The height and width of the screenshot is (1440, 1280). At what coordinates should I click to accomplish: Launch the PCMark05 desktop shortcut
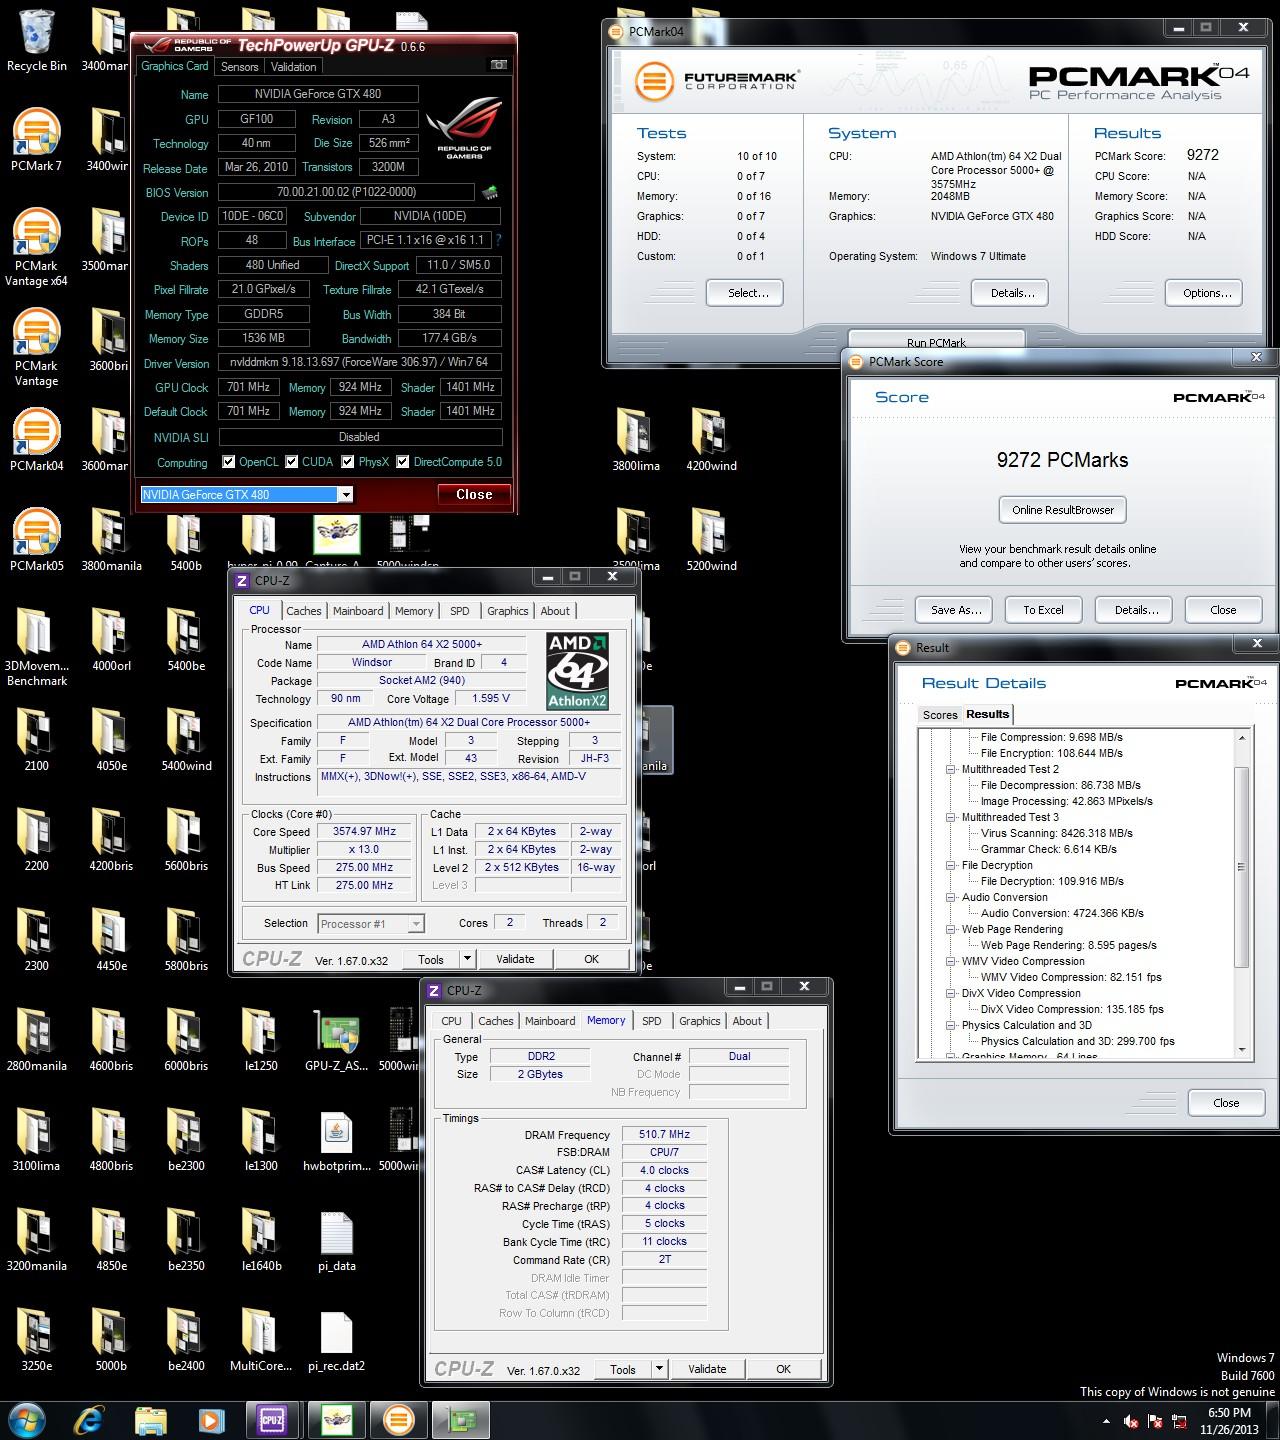37,540
